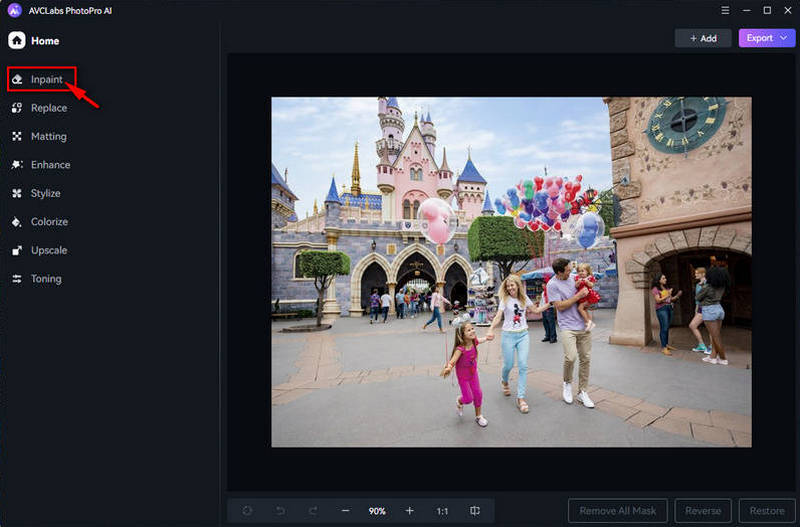Close the AVCLabs PhotoPro AI window

coord(788,10)
